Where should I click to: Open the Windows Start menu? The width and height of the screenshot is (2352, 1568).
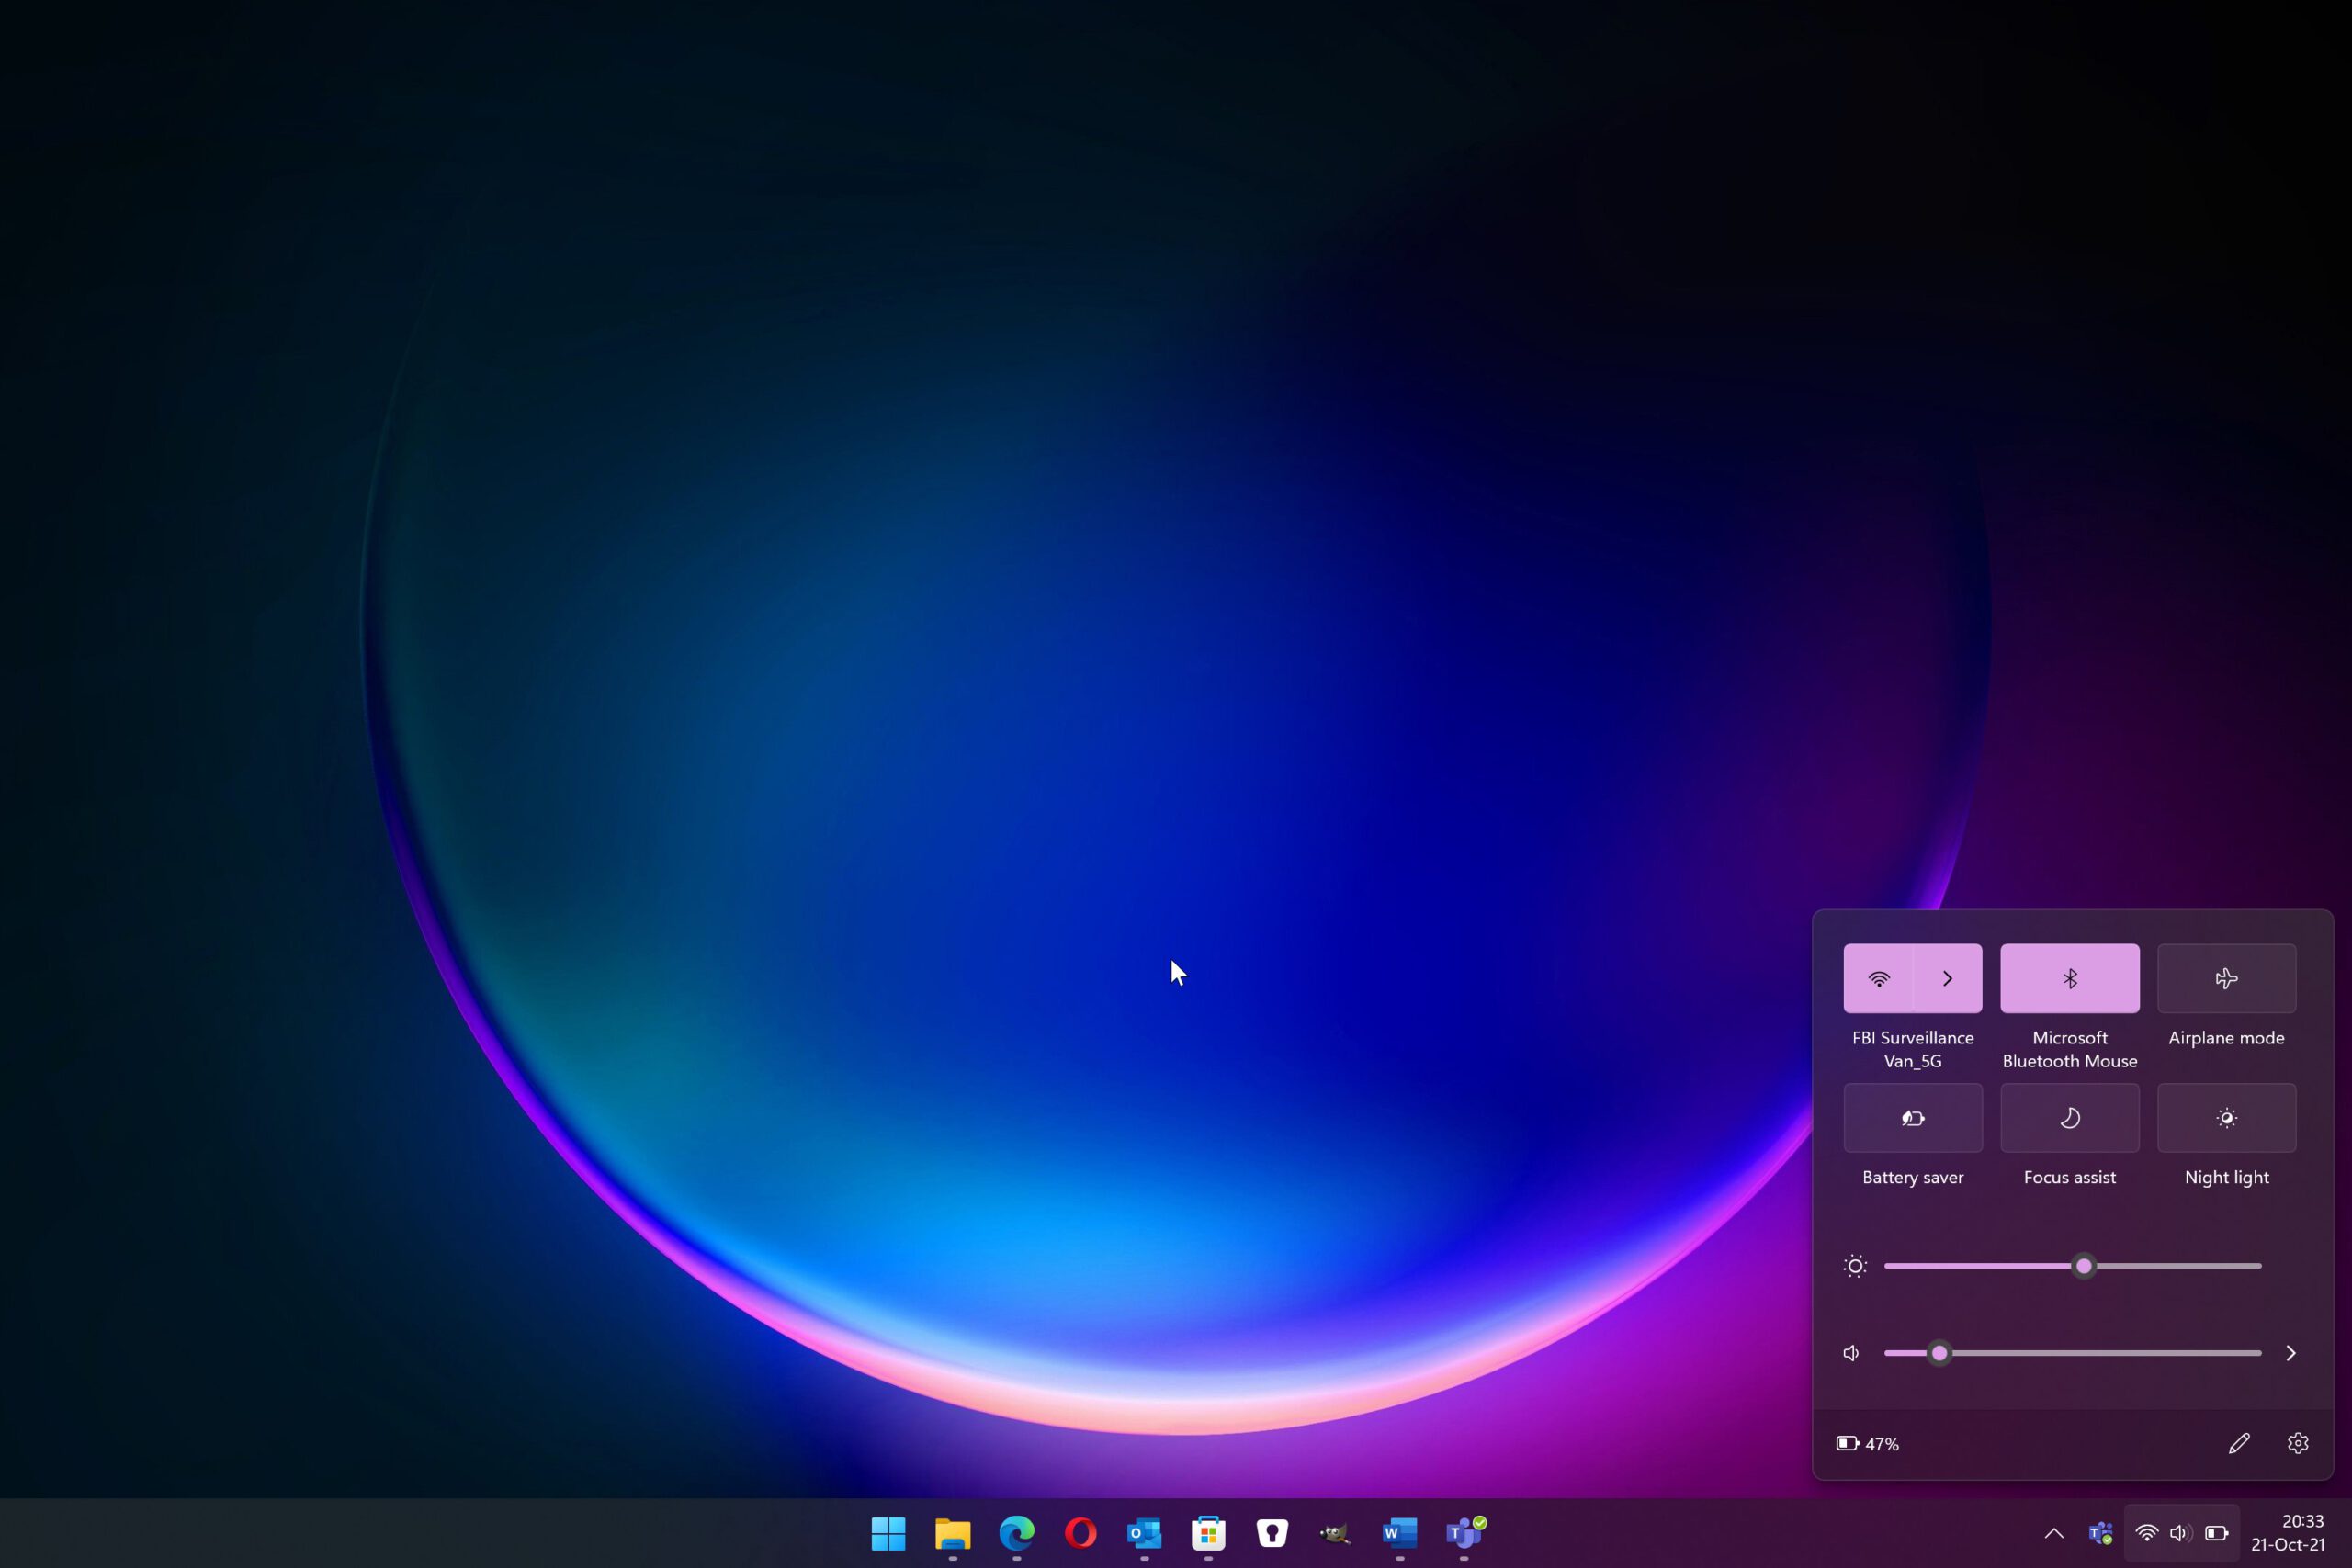[888, 1533]
